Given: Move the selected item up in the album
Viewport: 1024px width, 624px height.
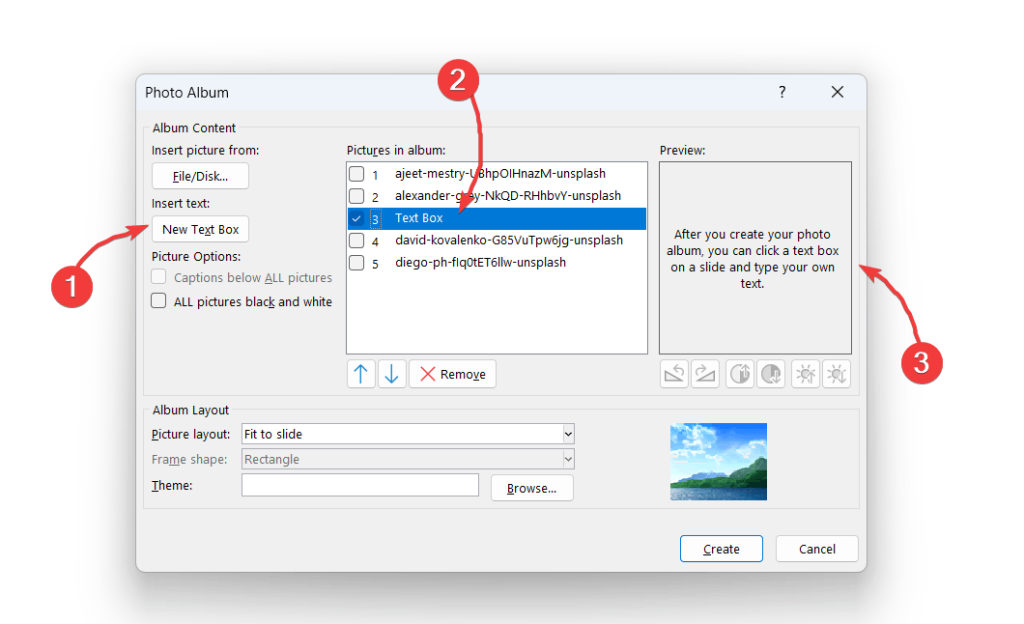Looking at the screenshot, I should coord(361,373).
